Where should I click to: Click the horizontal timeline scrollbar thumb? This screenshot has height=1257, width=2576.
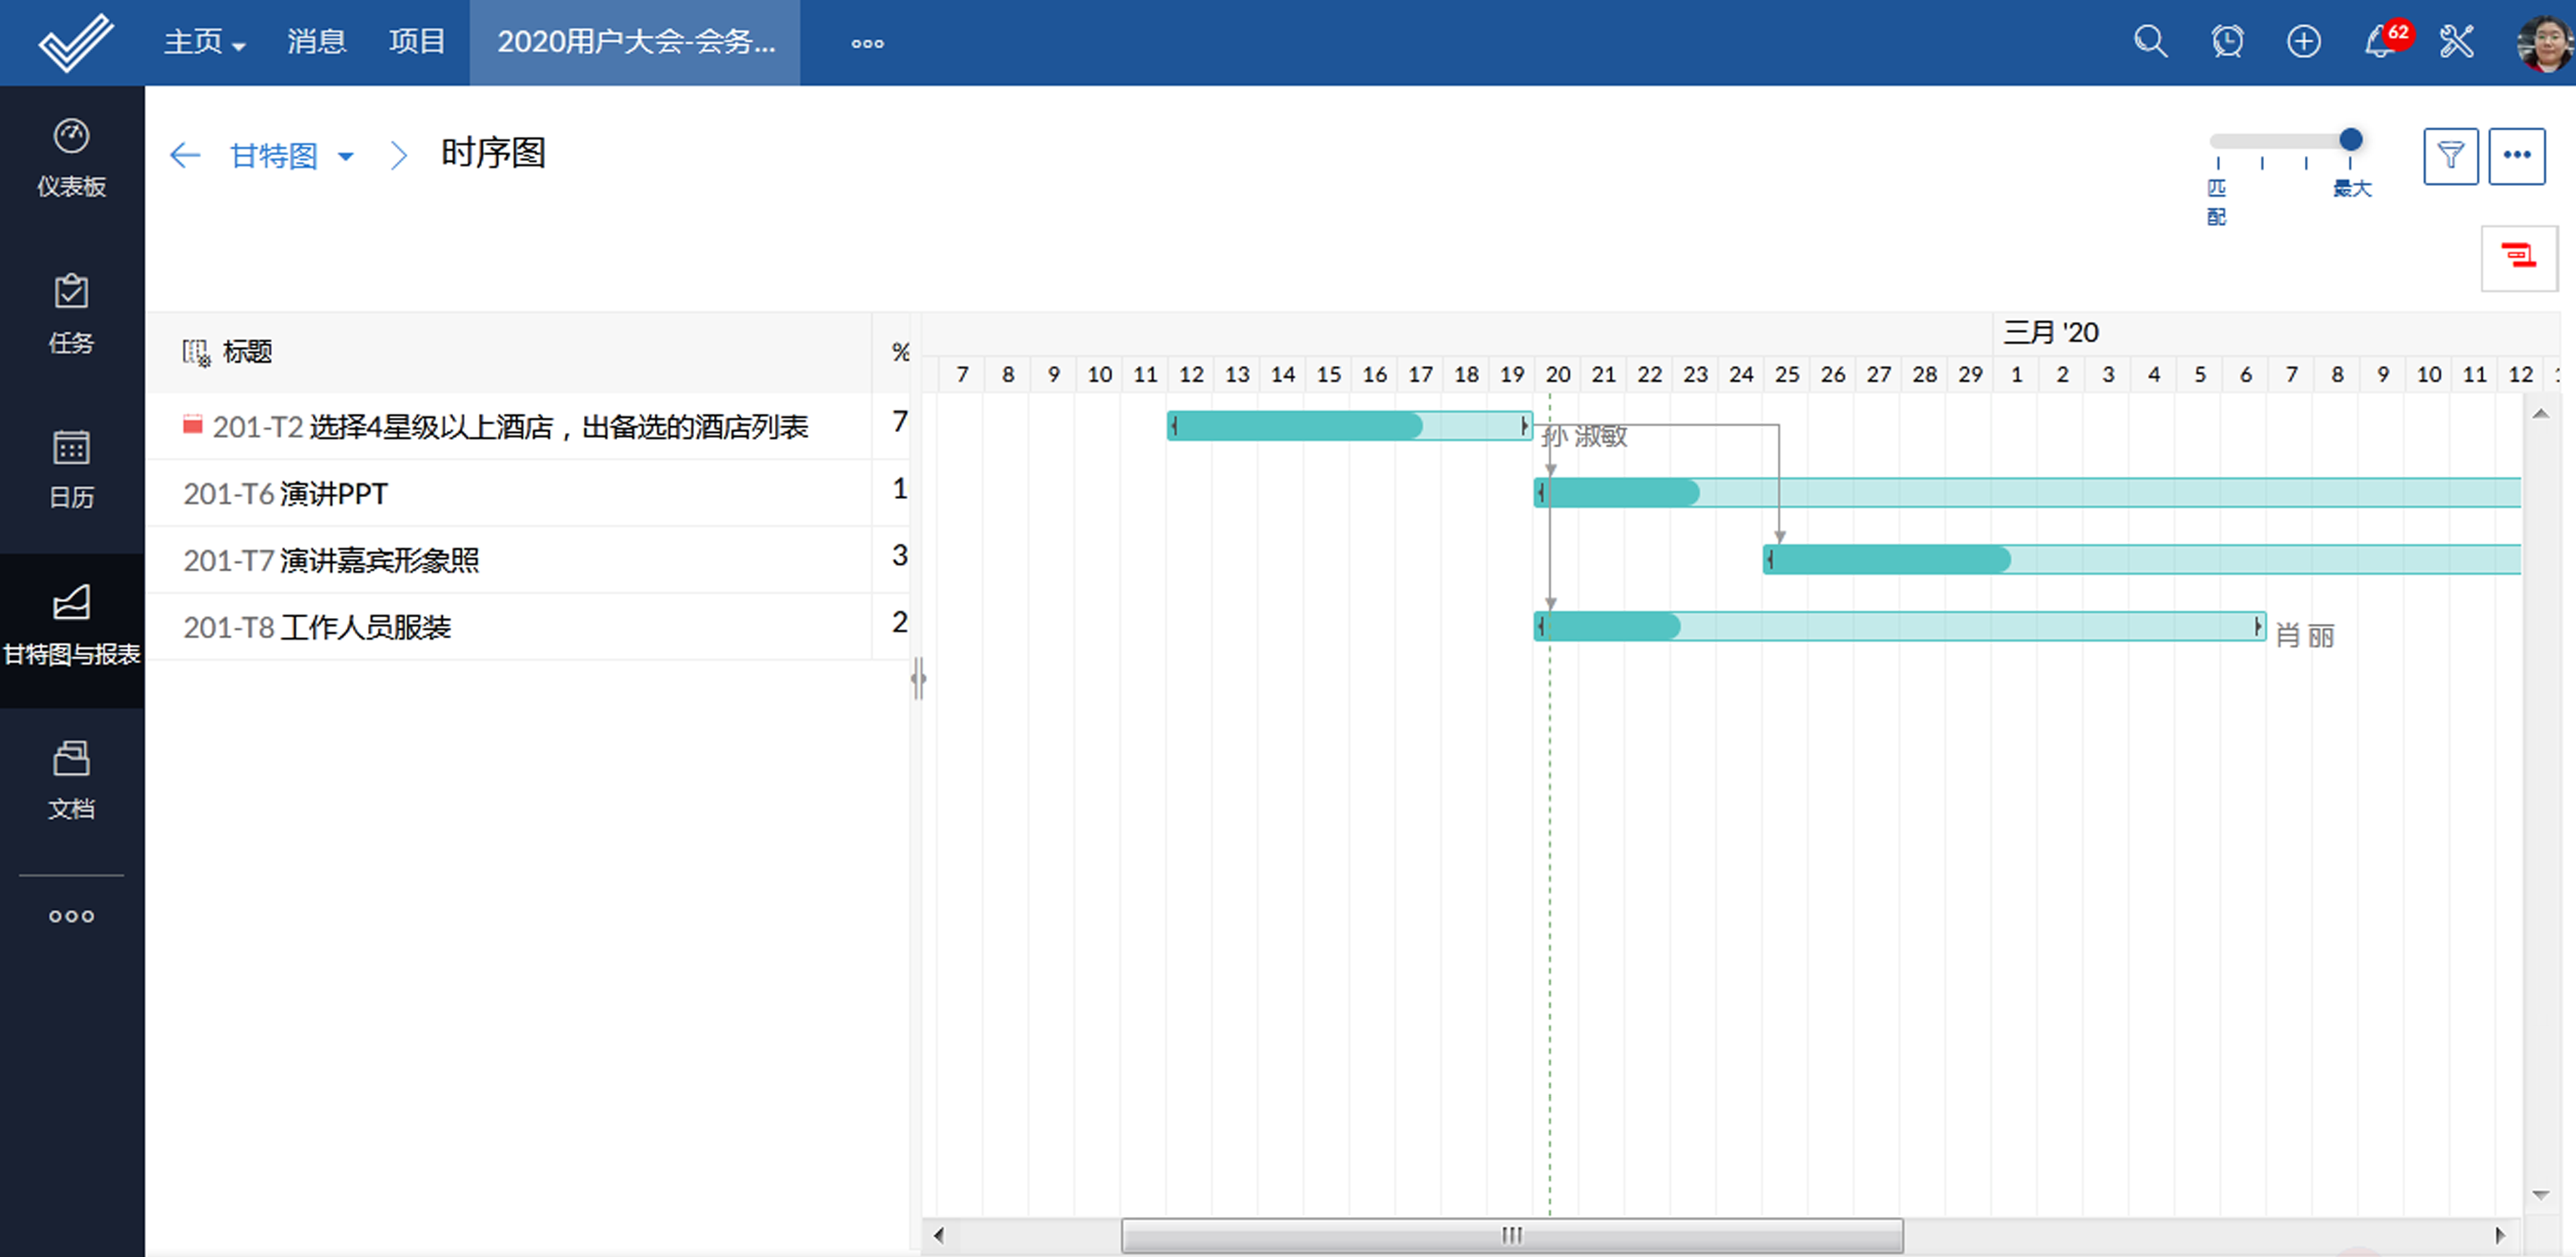(1511, 1235)
